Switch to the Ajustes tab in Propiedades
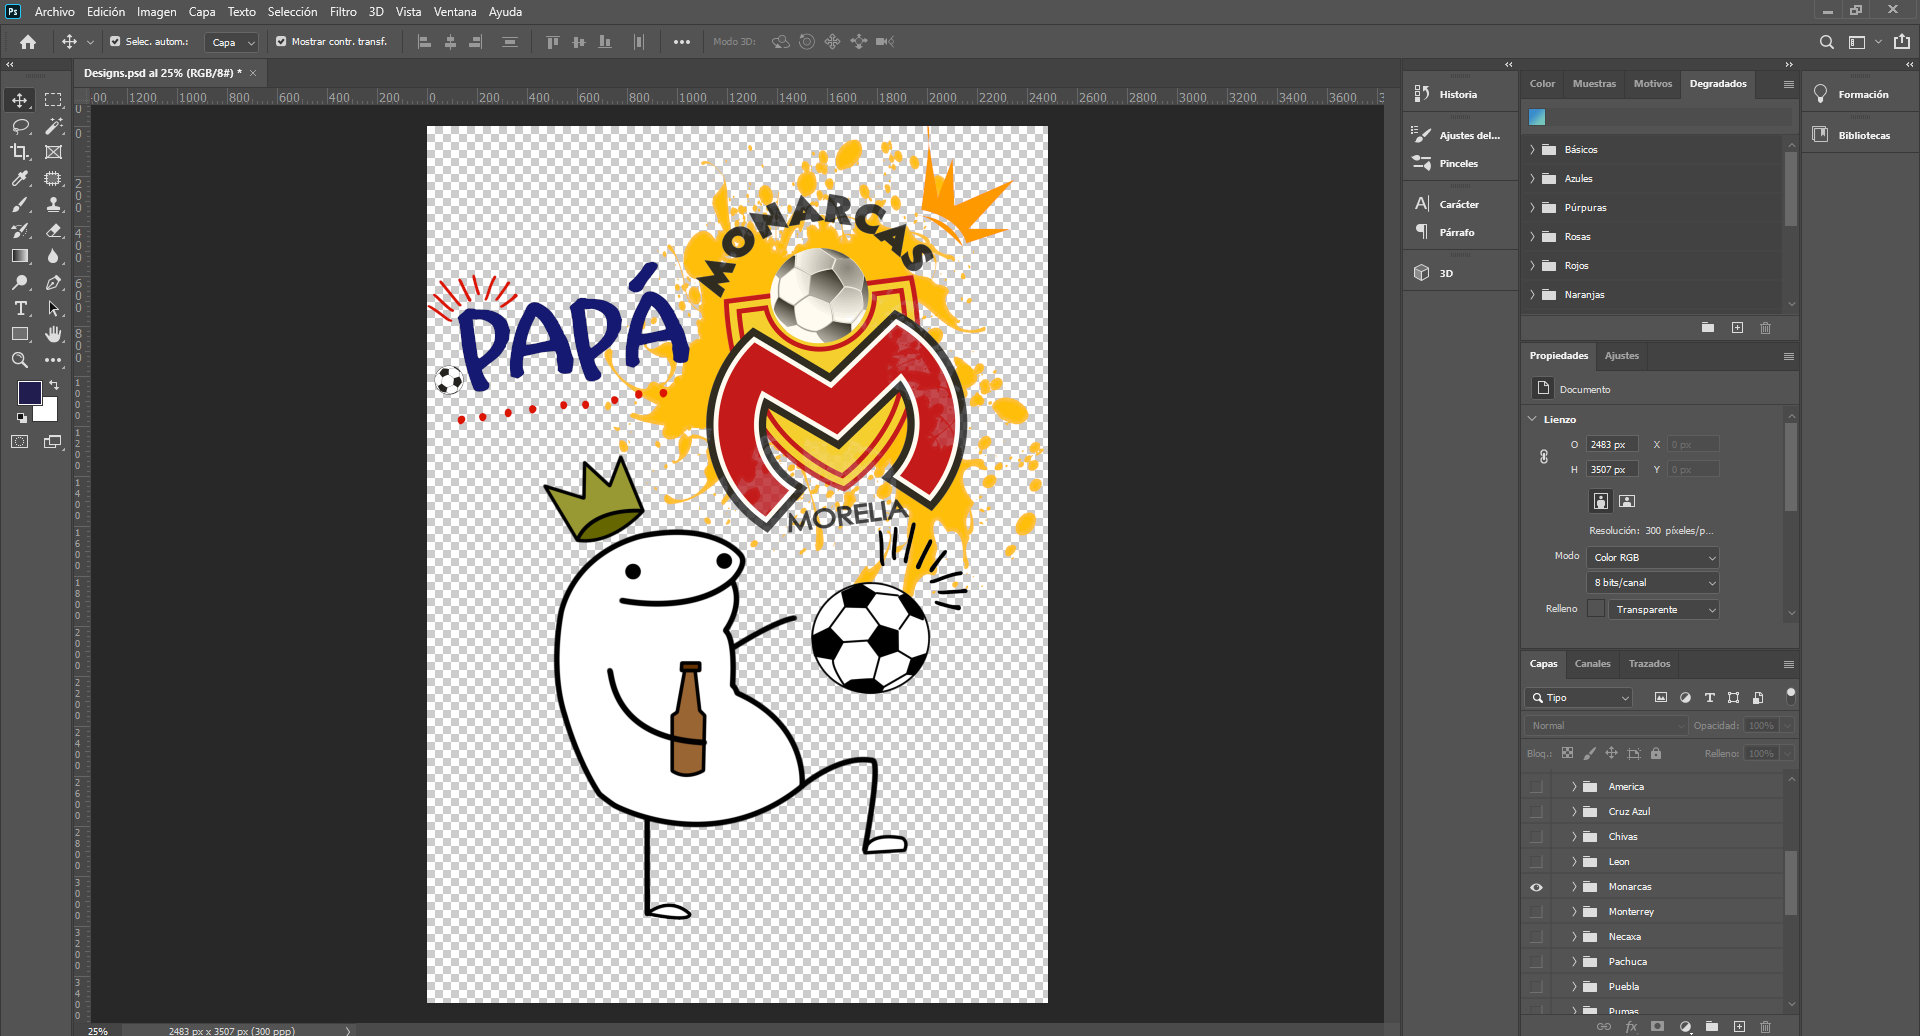The image size is (1920, 1036). point(1621,355)
